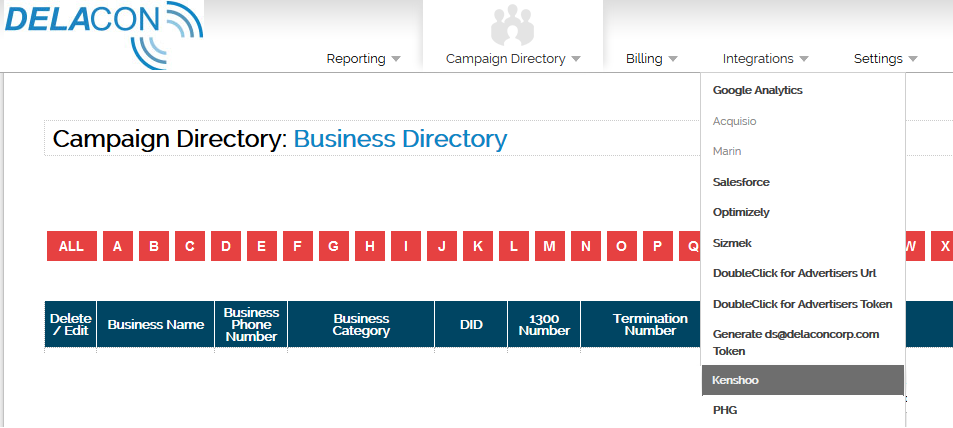Viewport: 953px width, 428px height.
Task: Open the Settings menu
Action: [x=886, y=59]
